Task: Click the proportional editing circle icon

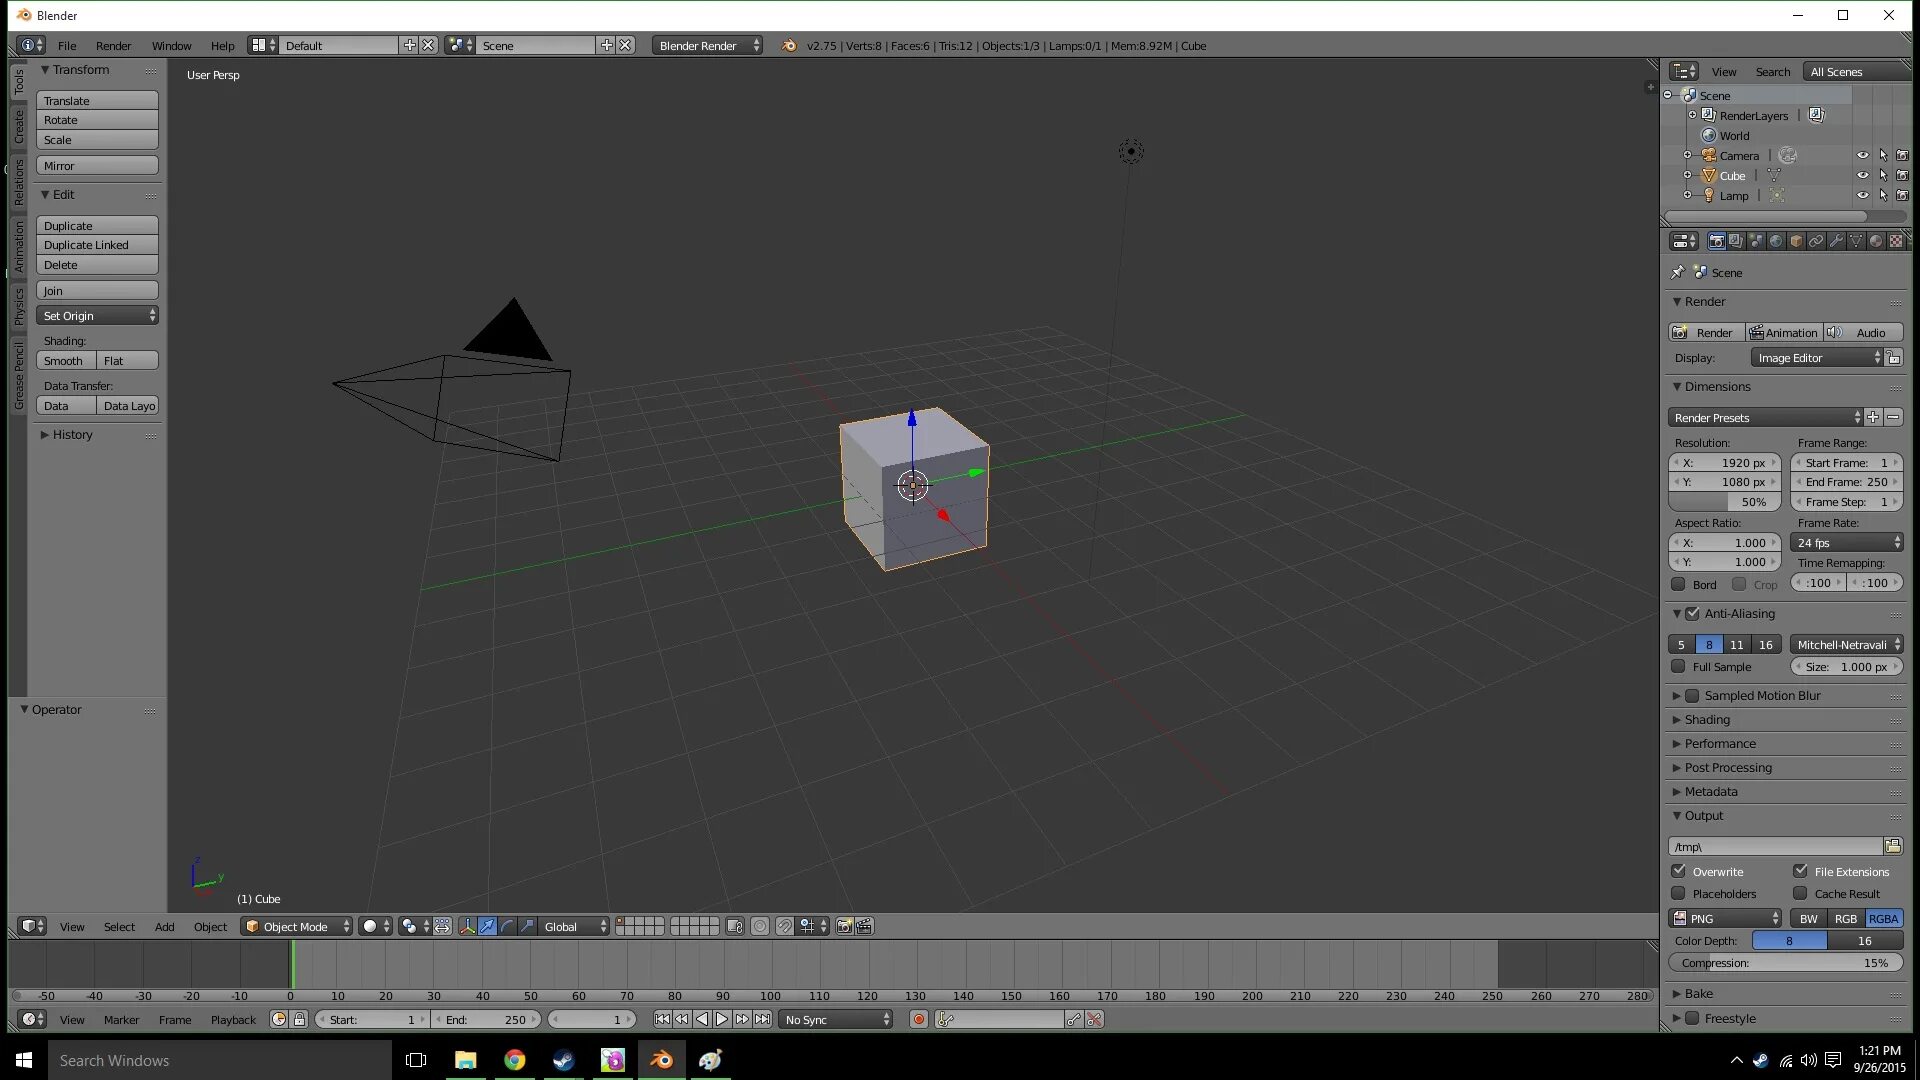Action: [x=760, y=926]
